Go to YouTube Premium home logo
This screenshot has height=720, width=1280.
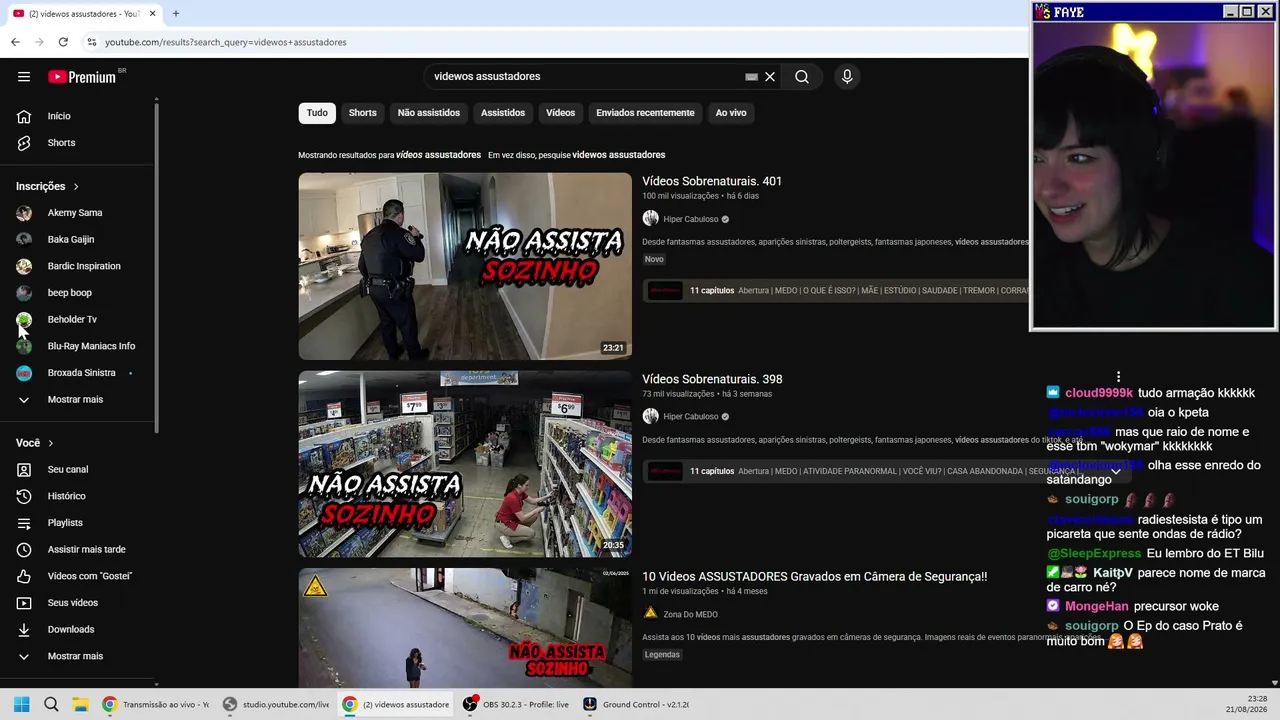[x=82, y=77]
